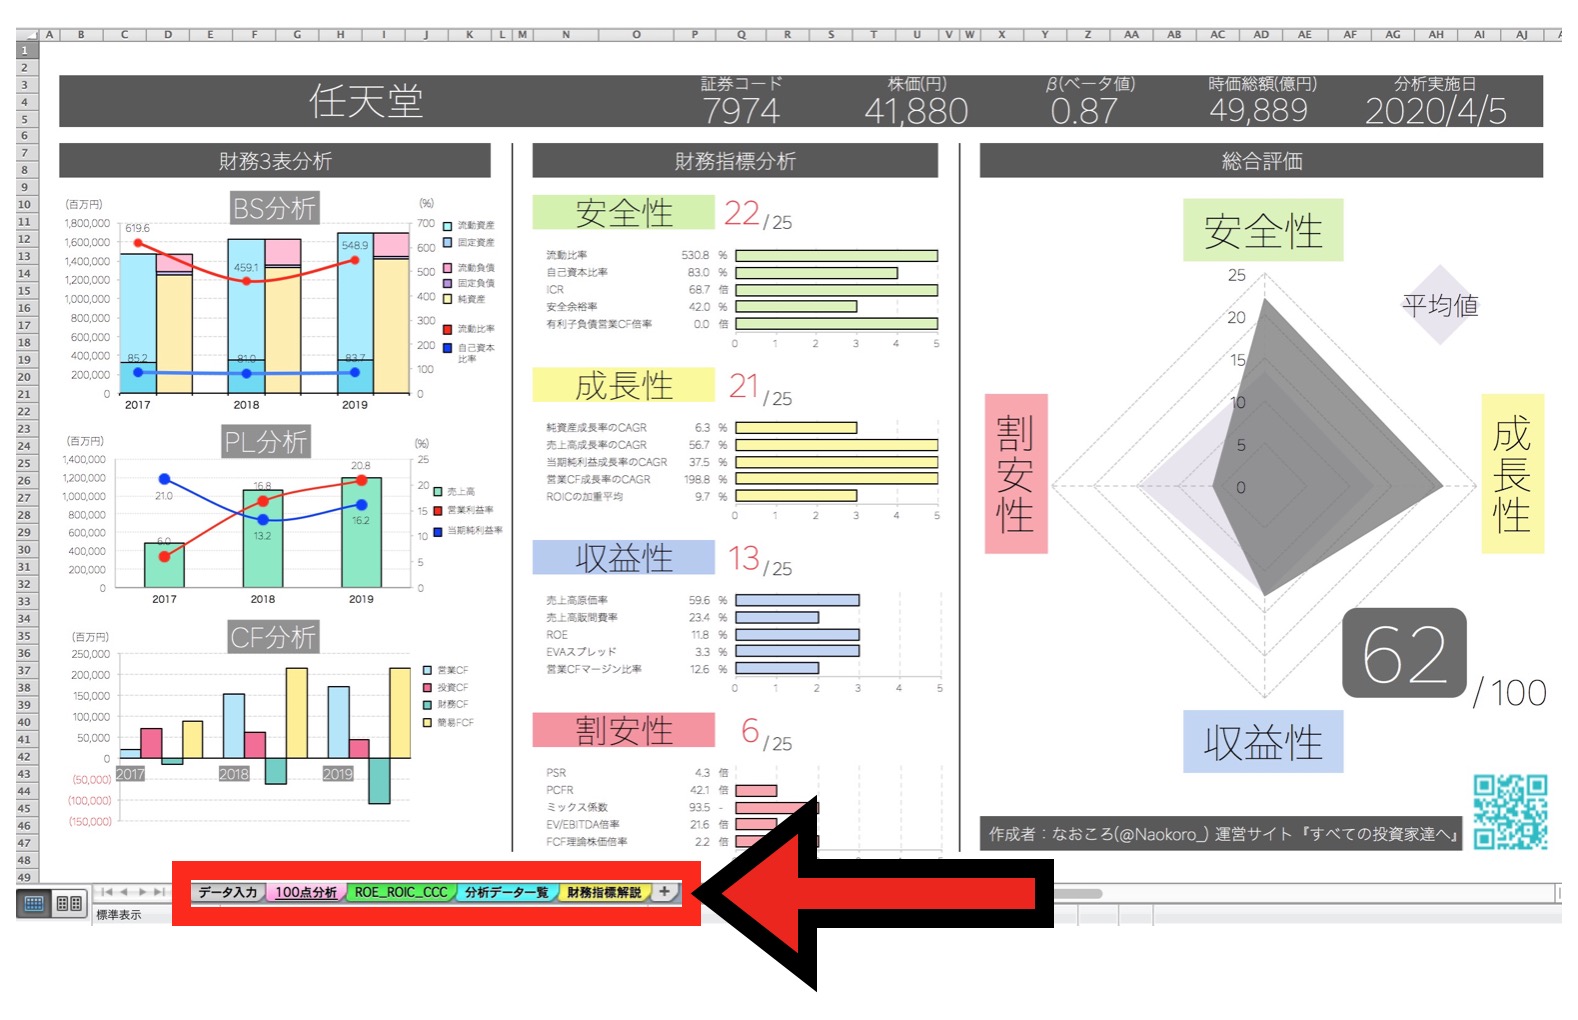The height and width of the screenshot is (1020, 1578).
Task: Click the 投資CF legend swatch in CF chart
Action: (427, 687)
